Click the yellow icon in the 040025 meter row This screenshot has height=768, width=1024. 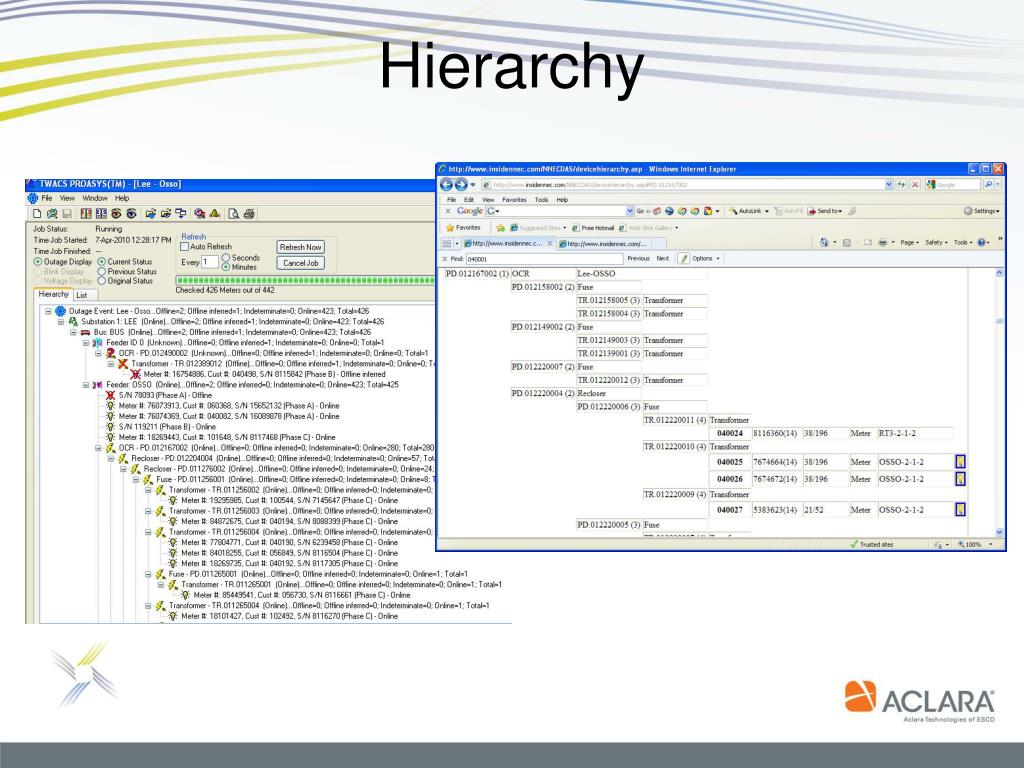pyautogui.click(x=961, y=462)
